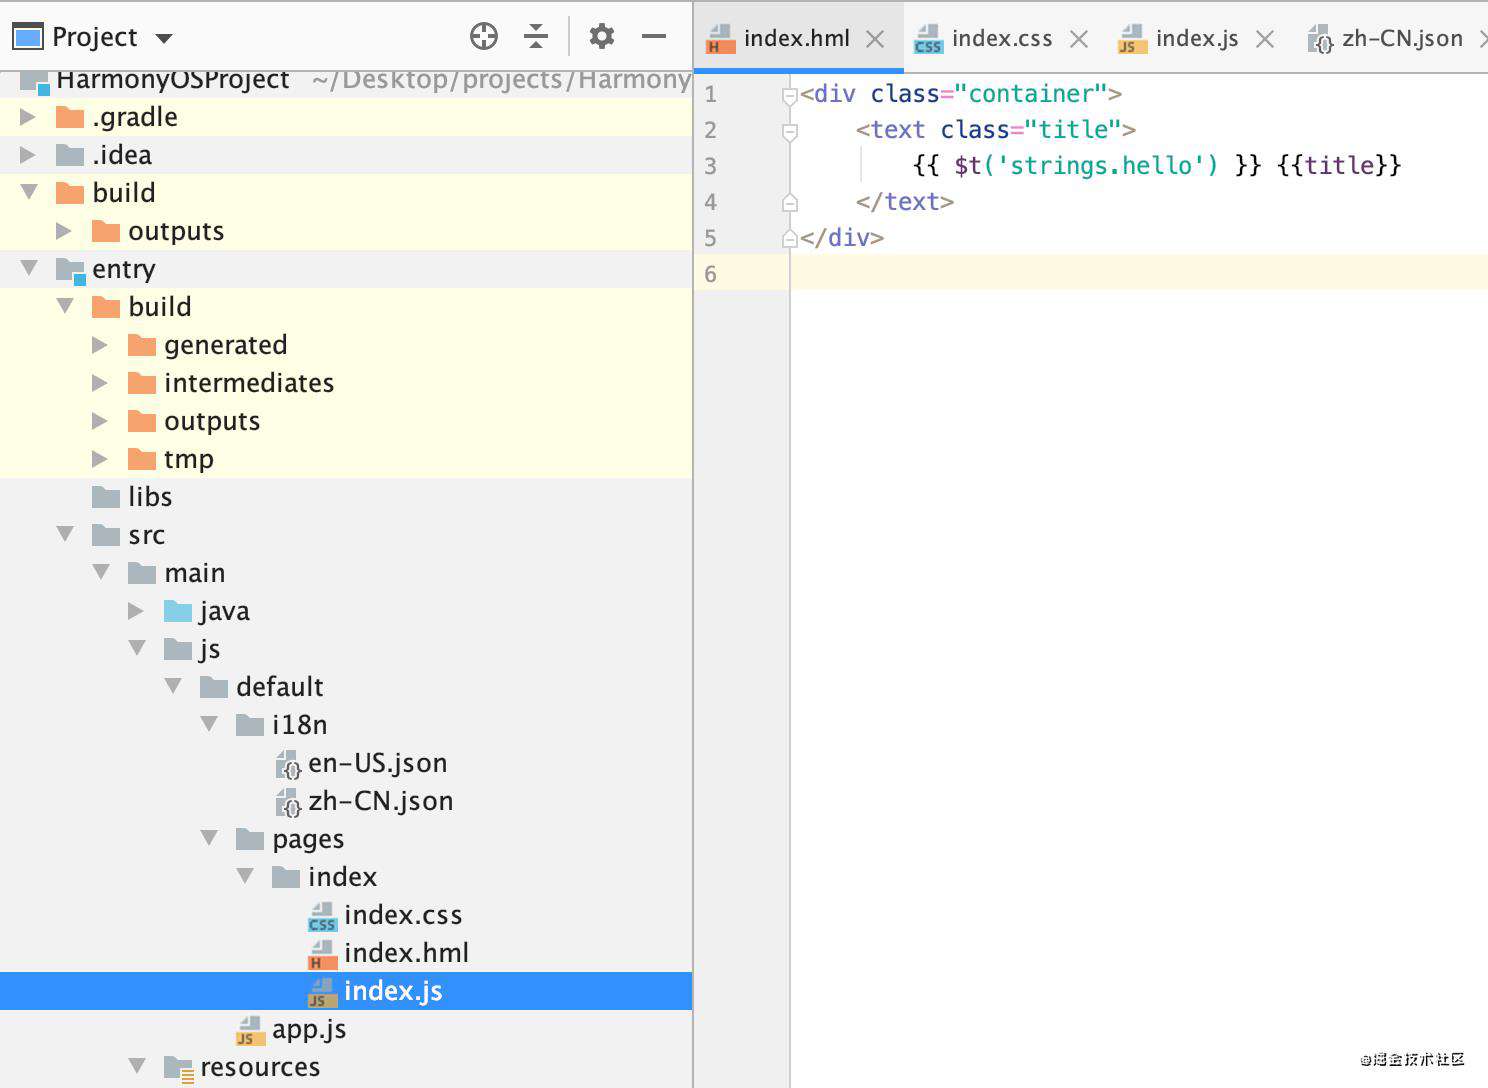
Task: Close the index.js tab
Action: (1265, 39)
